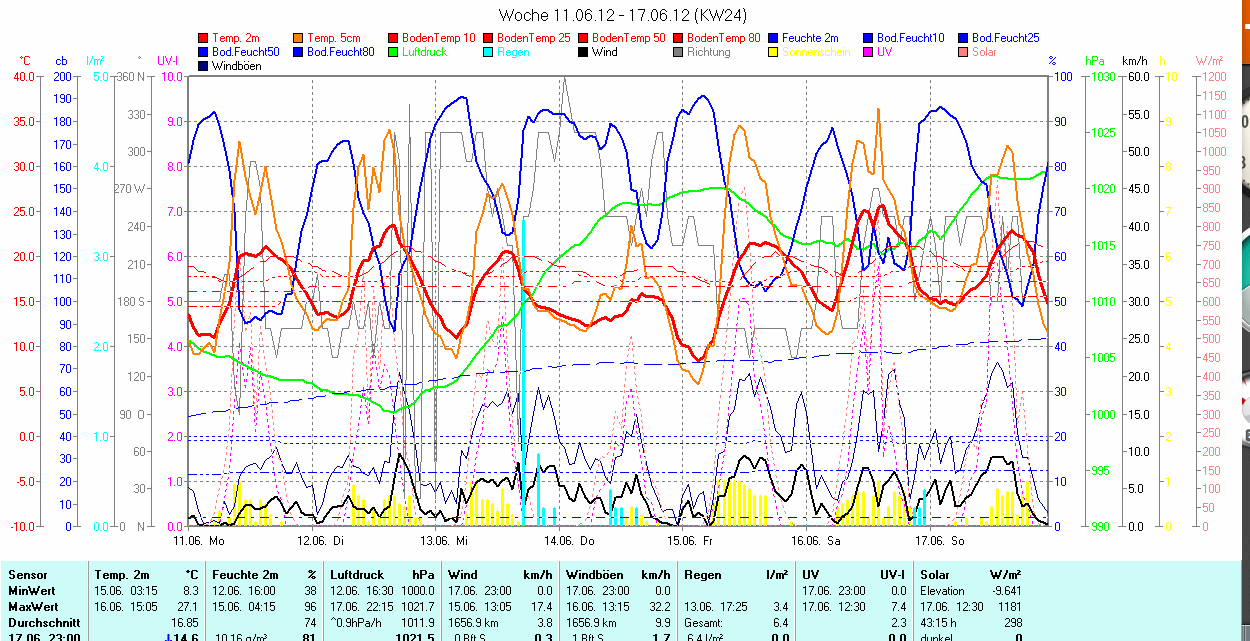1250x641 pixels.
Task: Click the MaxWert row label
Action: pyautogui.click(x=33, y=607)
